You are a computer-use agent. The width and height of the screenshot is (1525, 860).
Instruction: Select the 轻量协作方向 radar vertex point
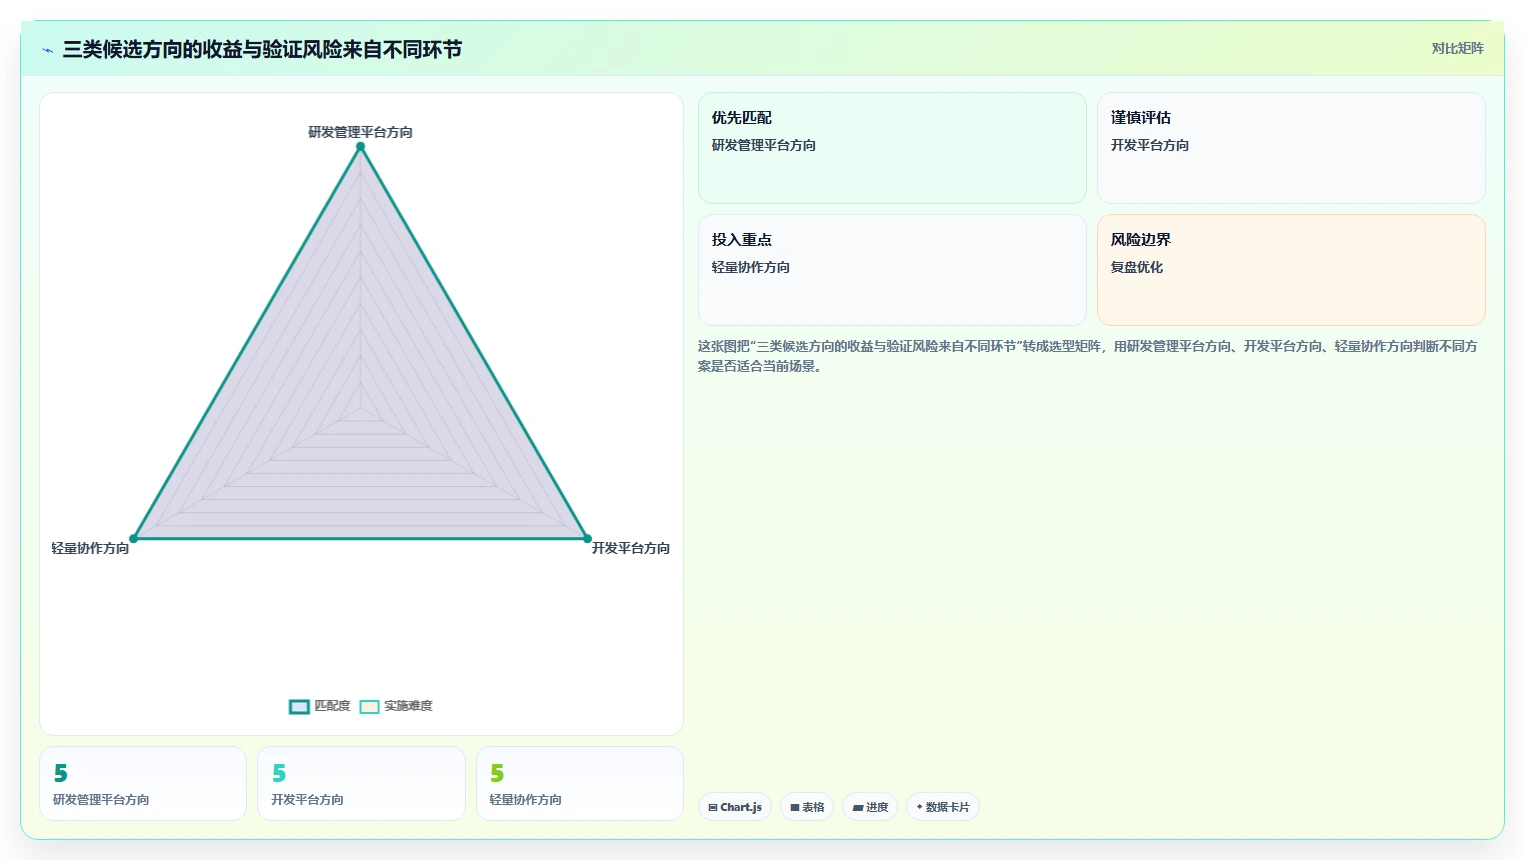coord(133,539)
